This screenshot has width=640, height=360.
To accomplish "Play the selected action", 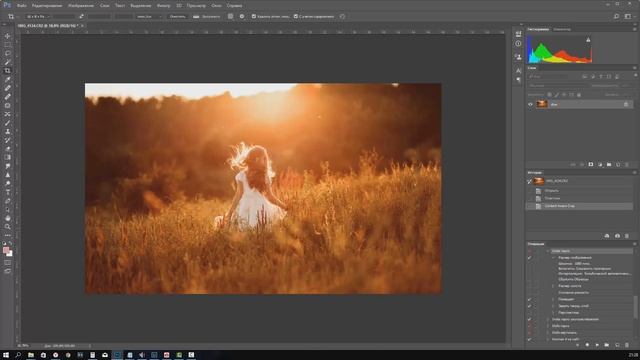I will pyautogui.click(x=597, y=345).
